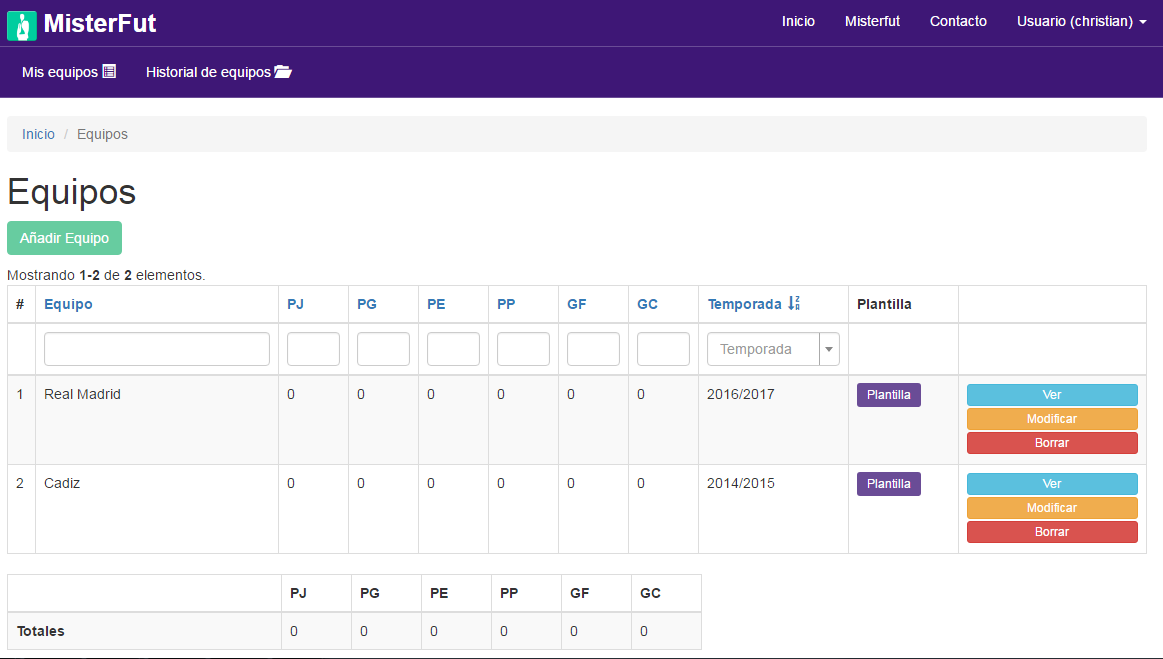Screen dimensions: 1163x659
Task: Sort table by Temporada column header
Action: point(745,304)
